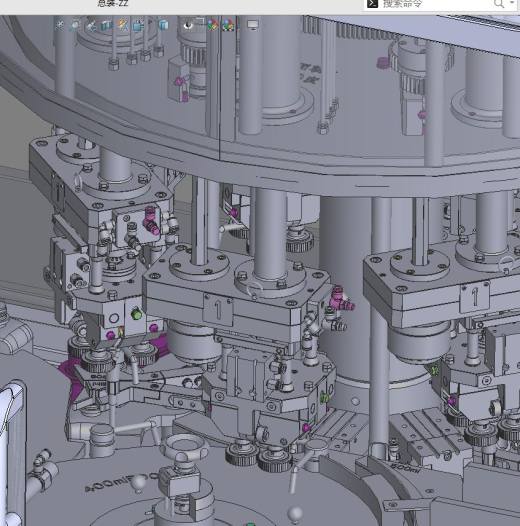
Task: Expand the search box dropdown arrow
Action: pyautogui.click(x=512, y=3)
